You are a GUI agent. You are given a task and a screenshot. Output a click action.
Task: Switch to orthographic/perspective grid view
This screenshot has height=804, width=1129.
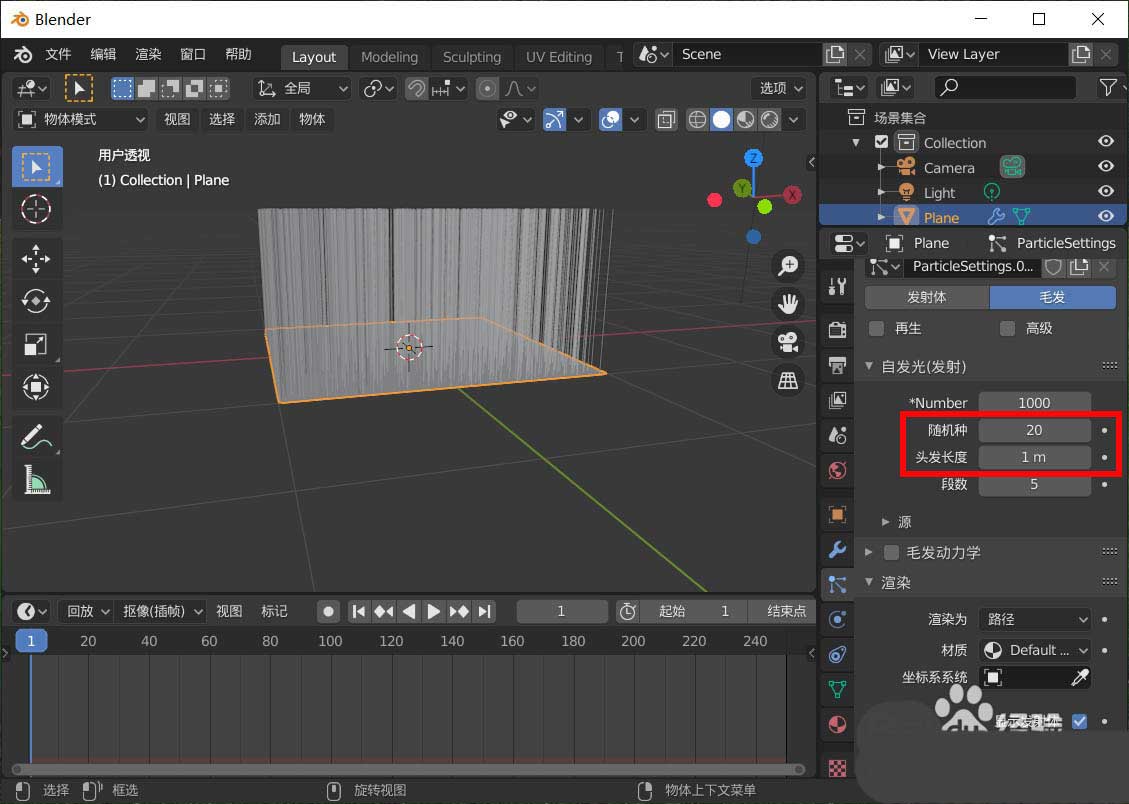pos(789,380)
